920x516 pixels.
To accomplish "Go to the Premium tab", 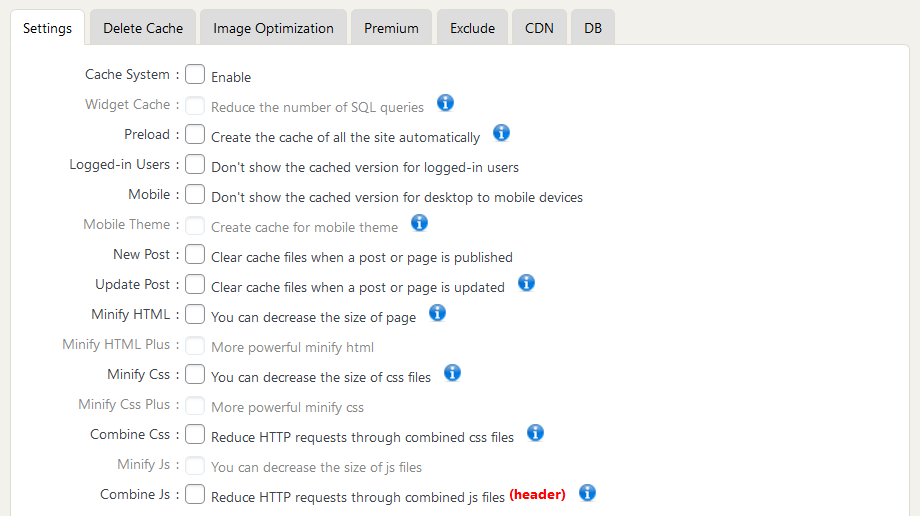I will click(391, 28).
